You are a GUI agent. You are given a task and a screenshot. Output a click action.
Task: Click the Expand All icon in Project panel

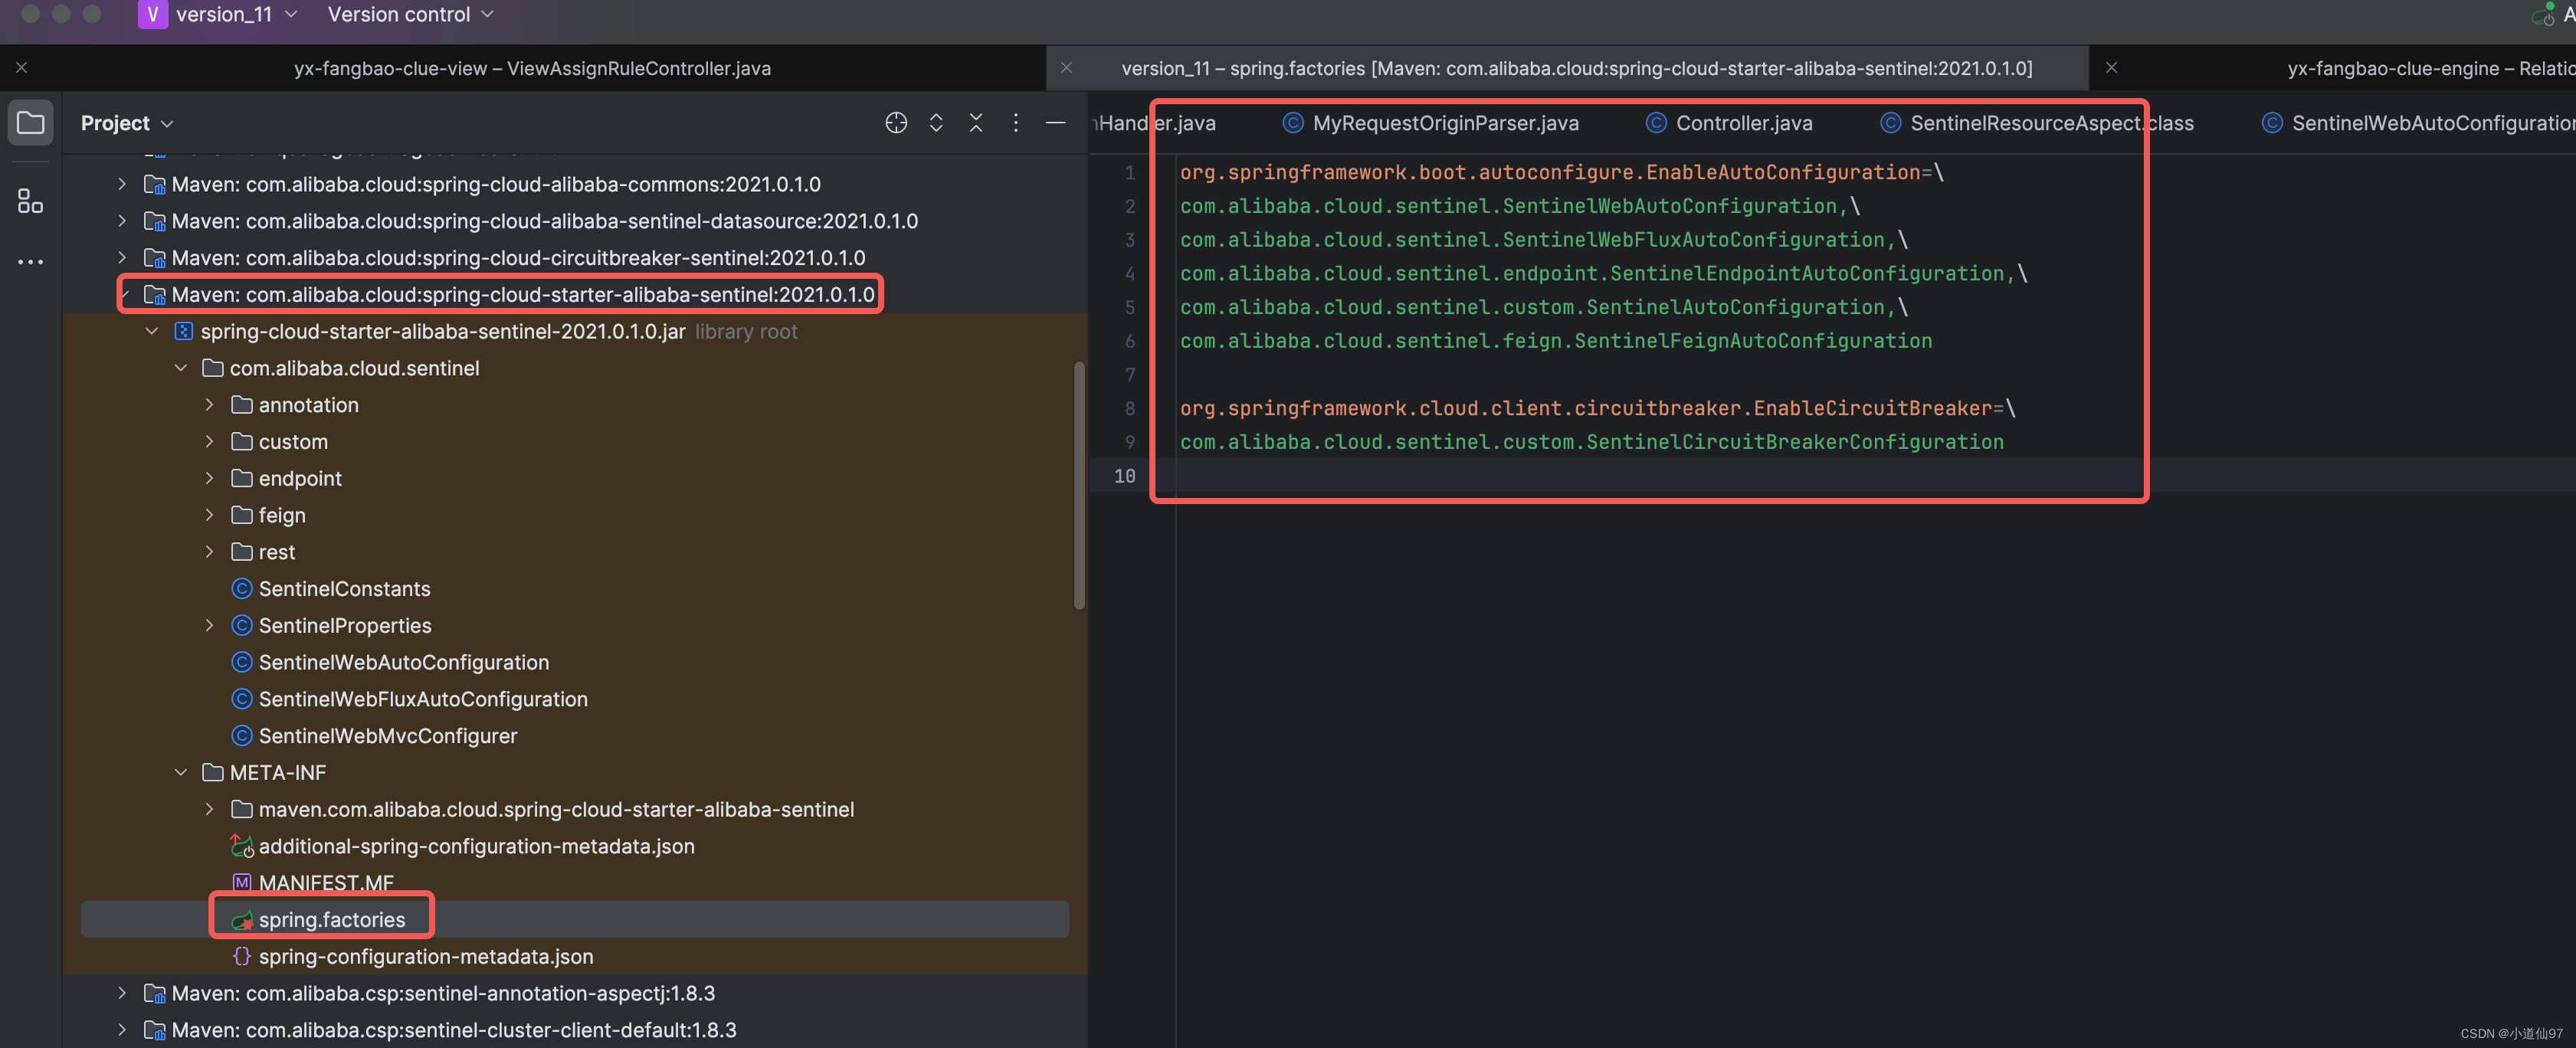click(x=936, y=122)
